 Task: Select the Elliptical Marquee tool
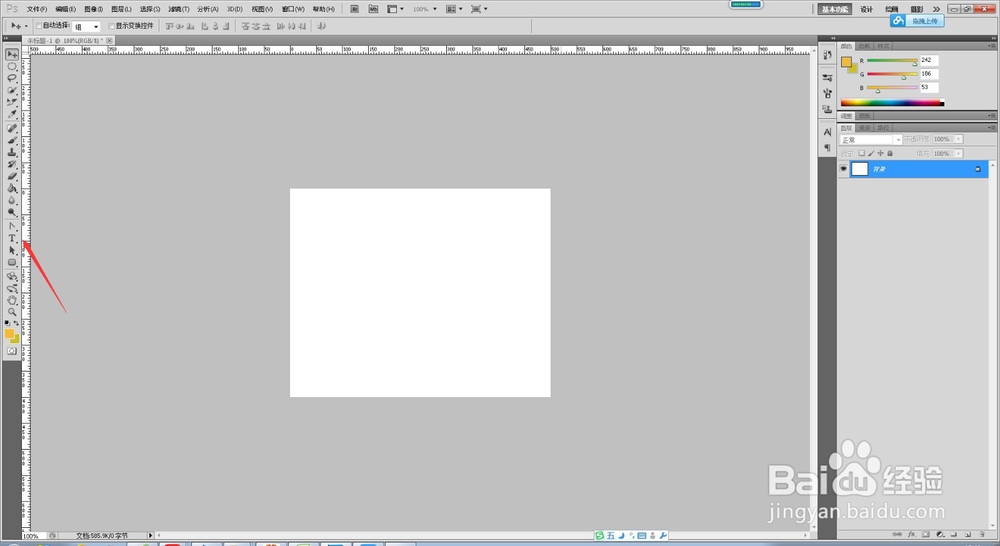tap(12, 66)
